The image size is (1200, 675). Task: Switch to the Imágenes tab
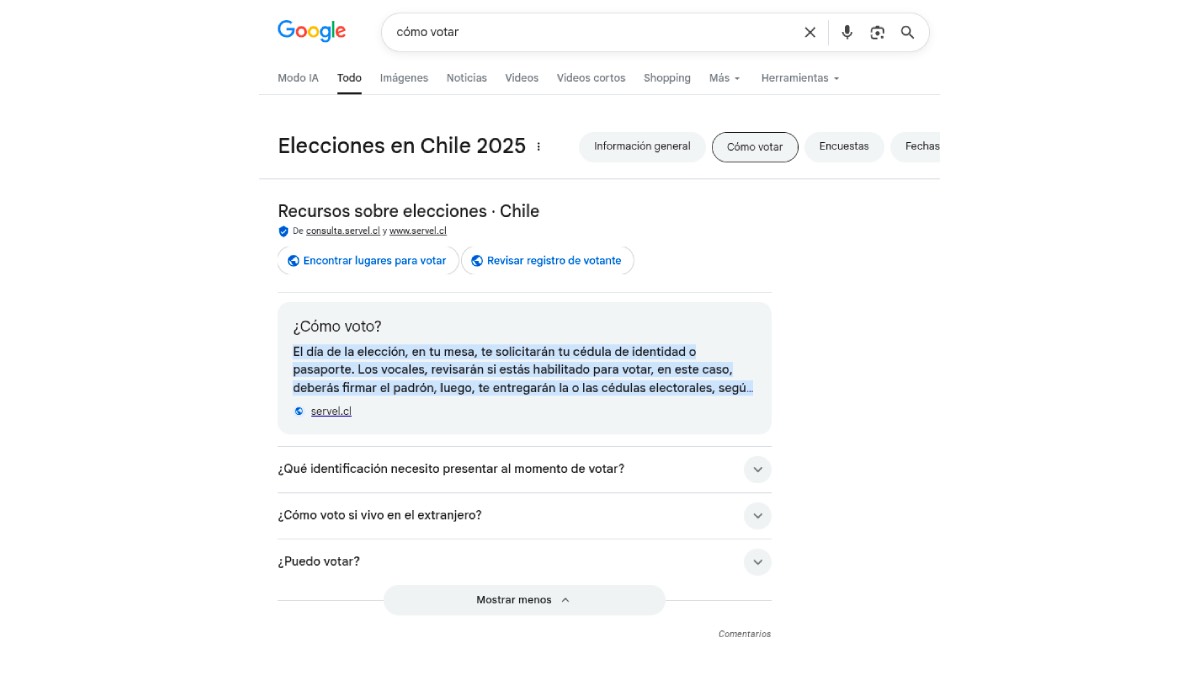tap(404, 78)
